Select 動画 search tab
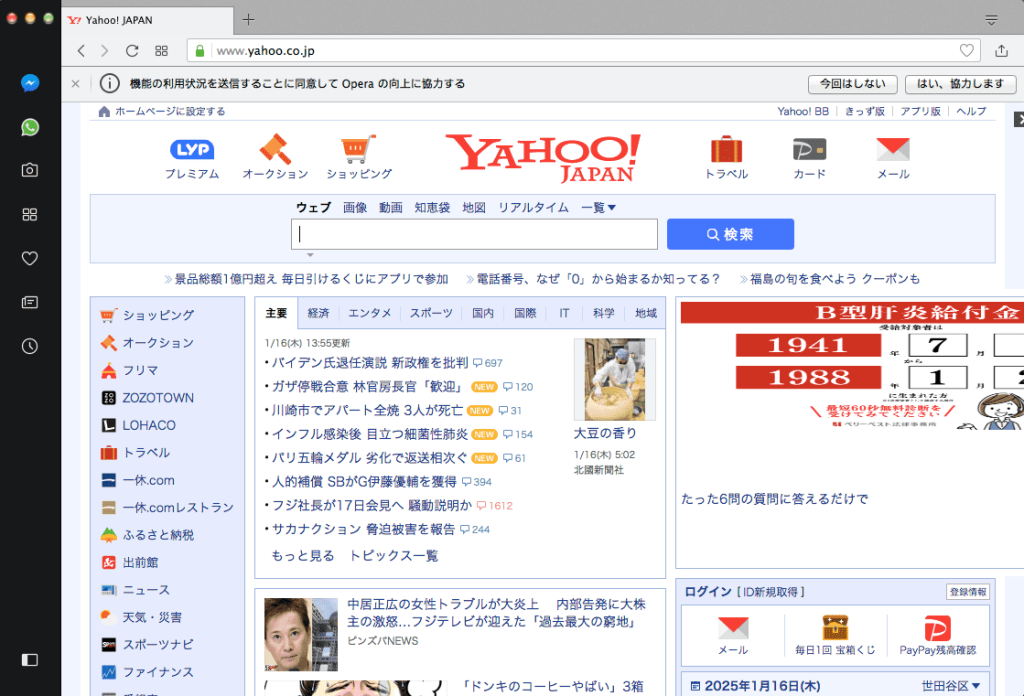Screen dimensions: 1024x696 pos(391,208)
